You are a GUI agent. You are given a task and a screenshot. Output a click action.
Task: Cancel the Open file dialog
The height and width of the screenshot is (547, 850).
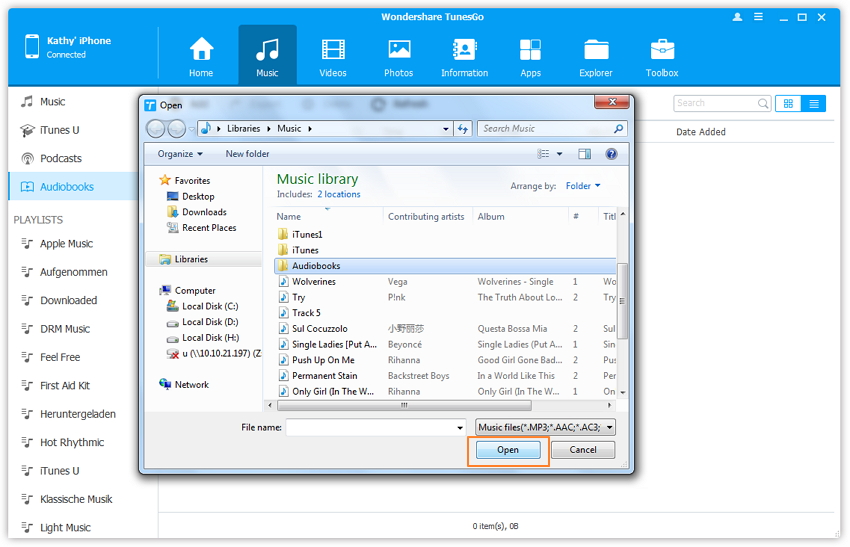[583, 450]
